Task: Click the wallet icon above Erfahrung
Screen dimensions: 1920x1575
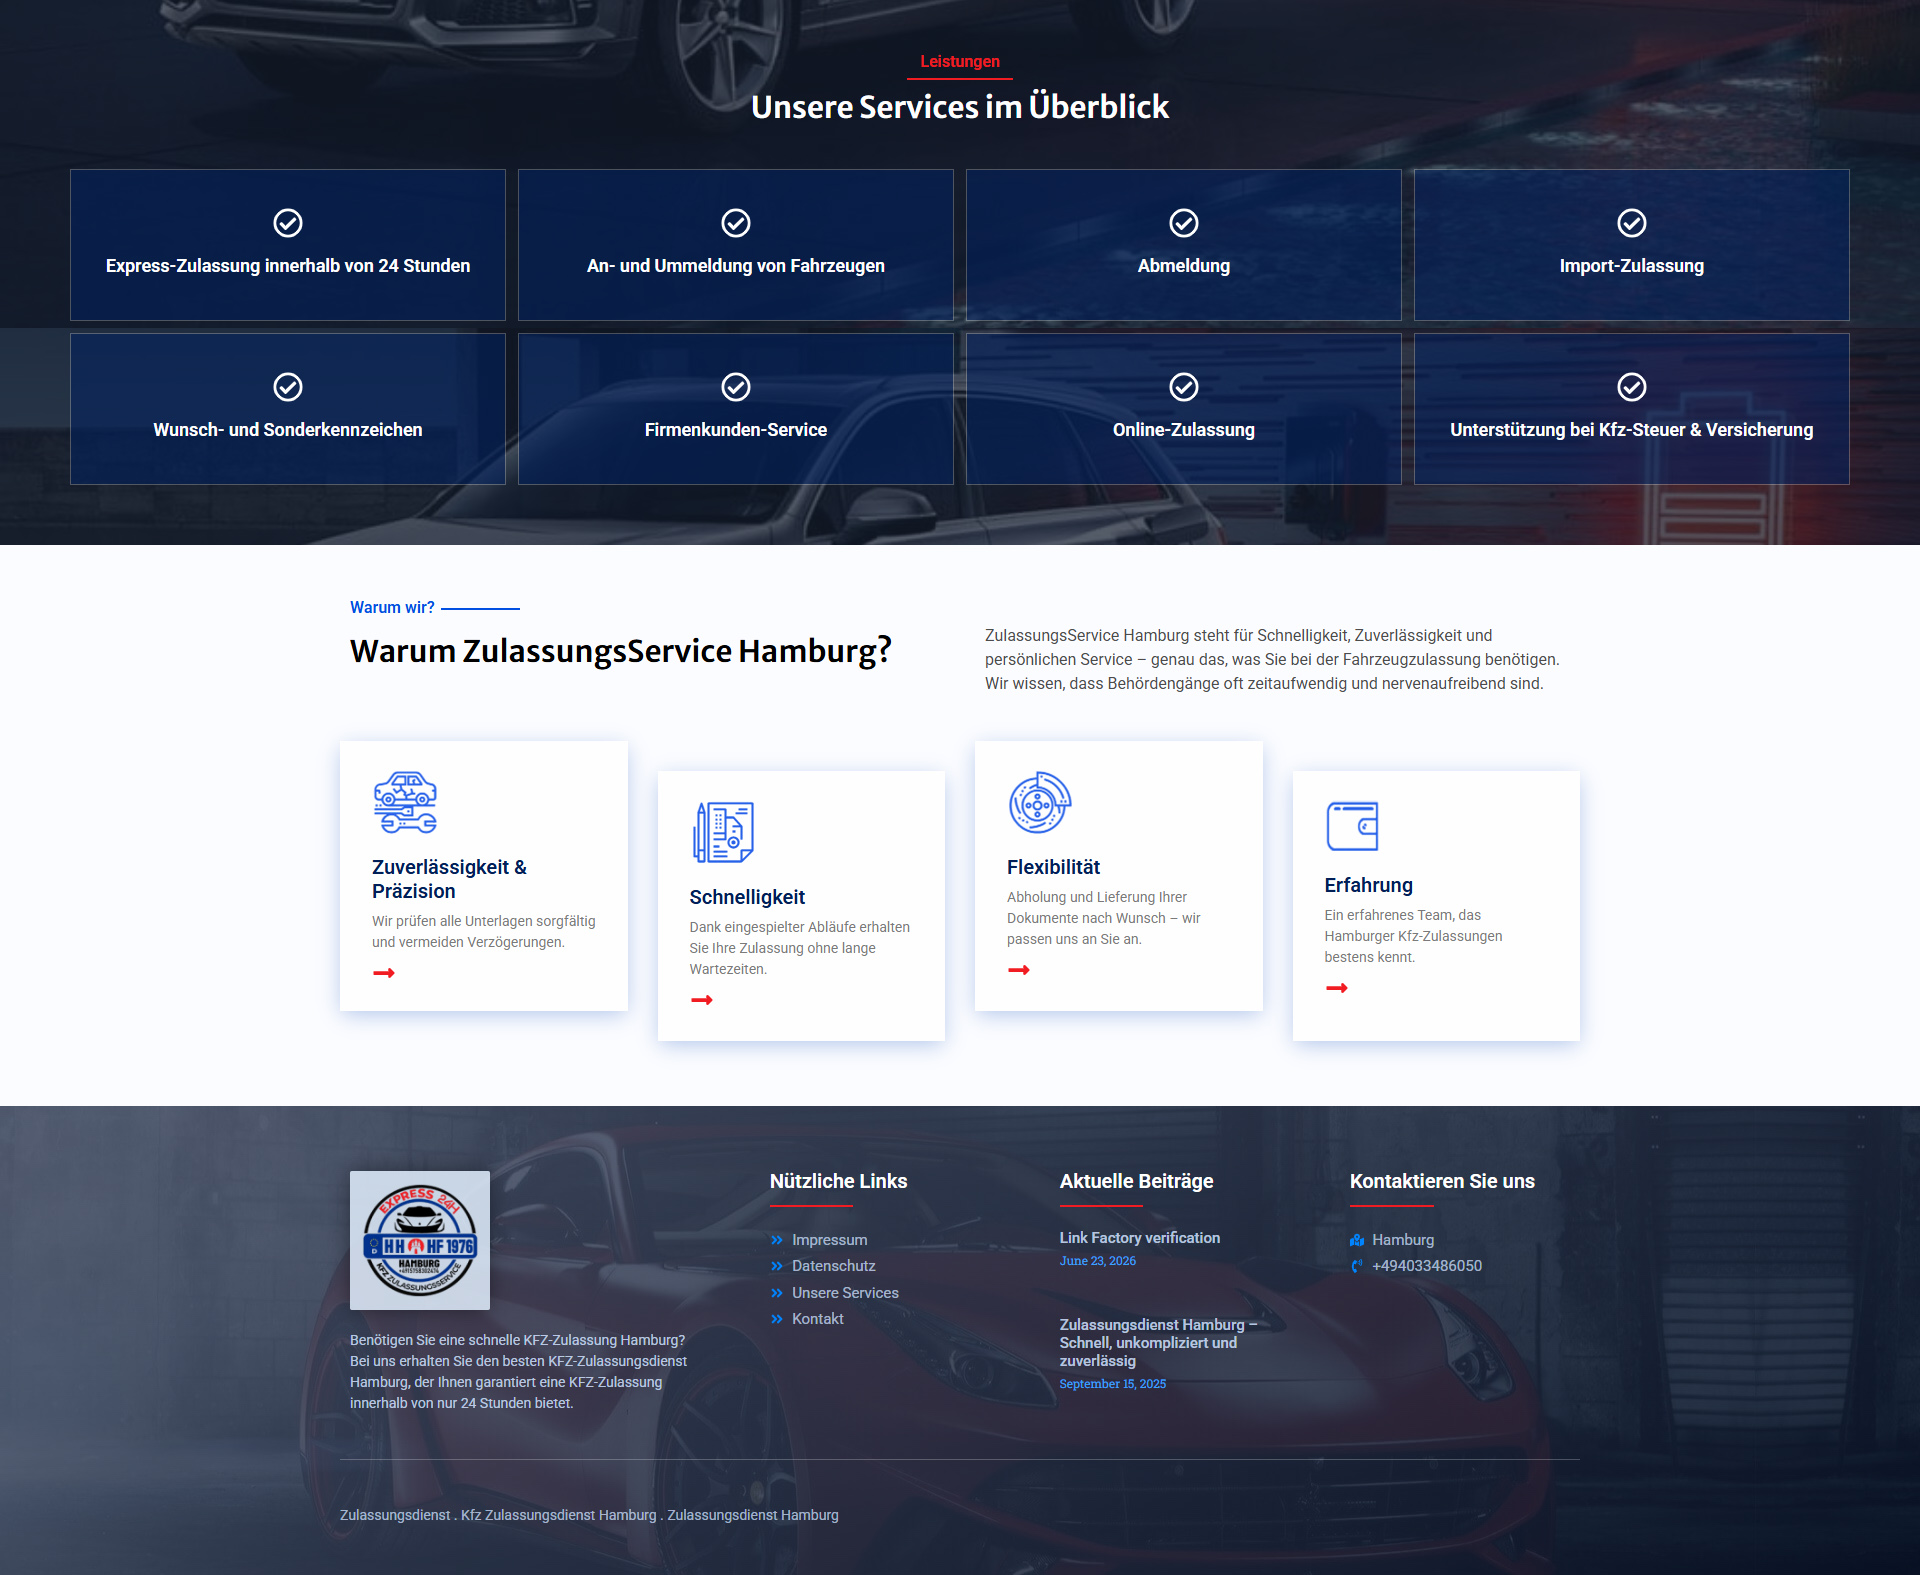Action: [1352, 826]
